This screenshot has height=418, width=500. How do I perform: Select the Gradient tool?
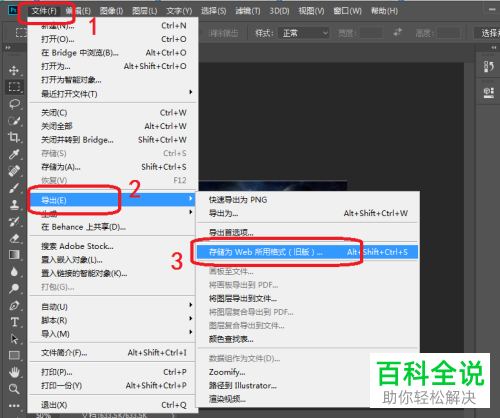[x=14, y=255]
